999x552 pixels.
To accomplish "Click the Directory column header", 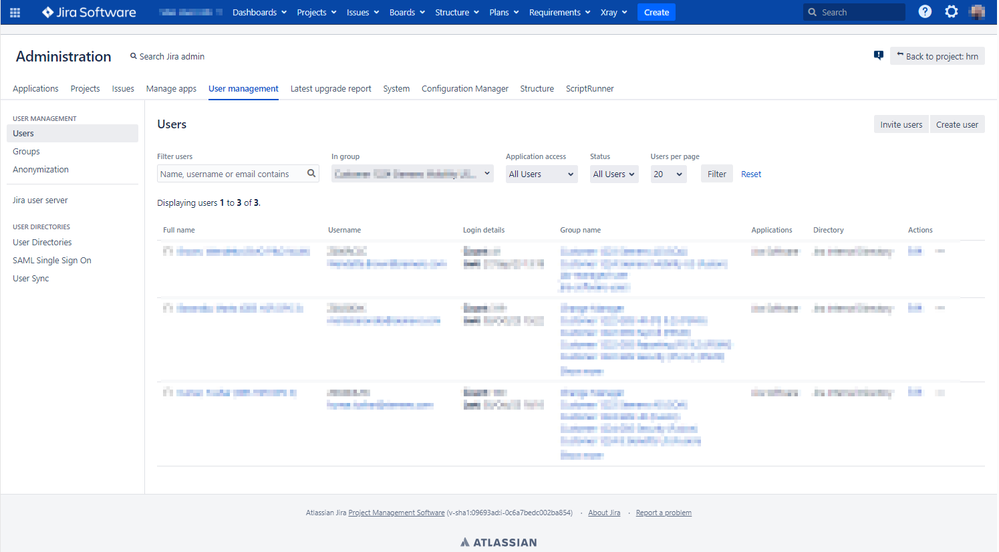I will click(x=828, y=230).
